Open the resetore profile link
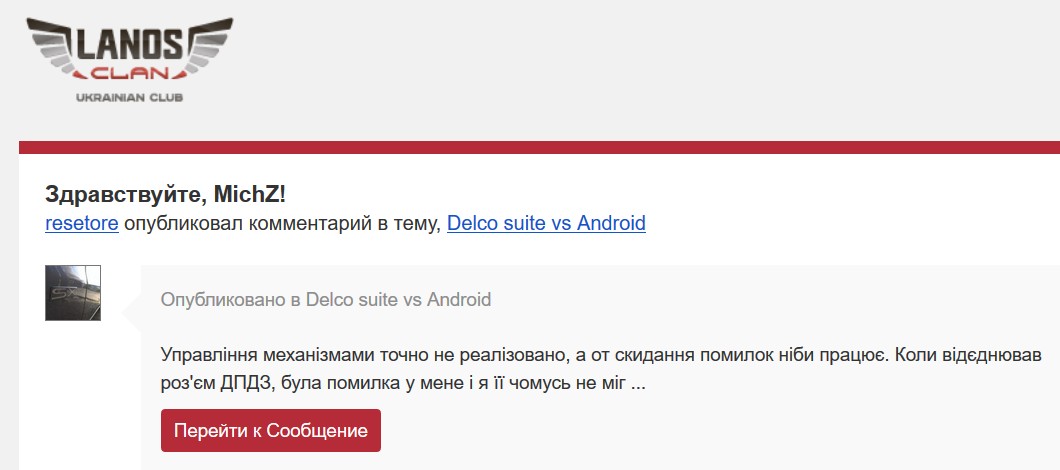 click(x=82, y=223)
